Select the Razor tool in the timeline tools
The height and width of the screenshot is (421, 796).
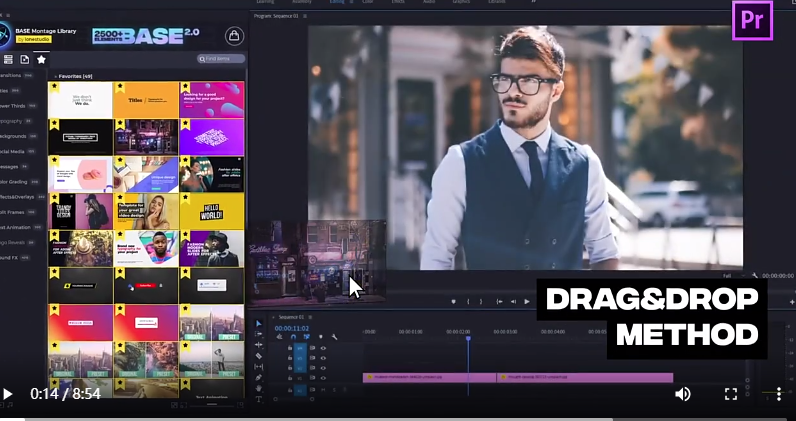(258, 356)
